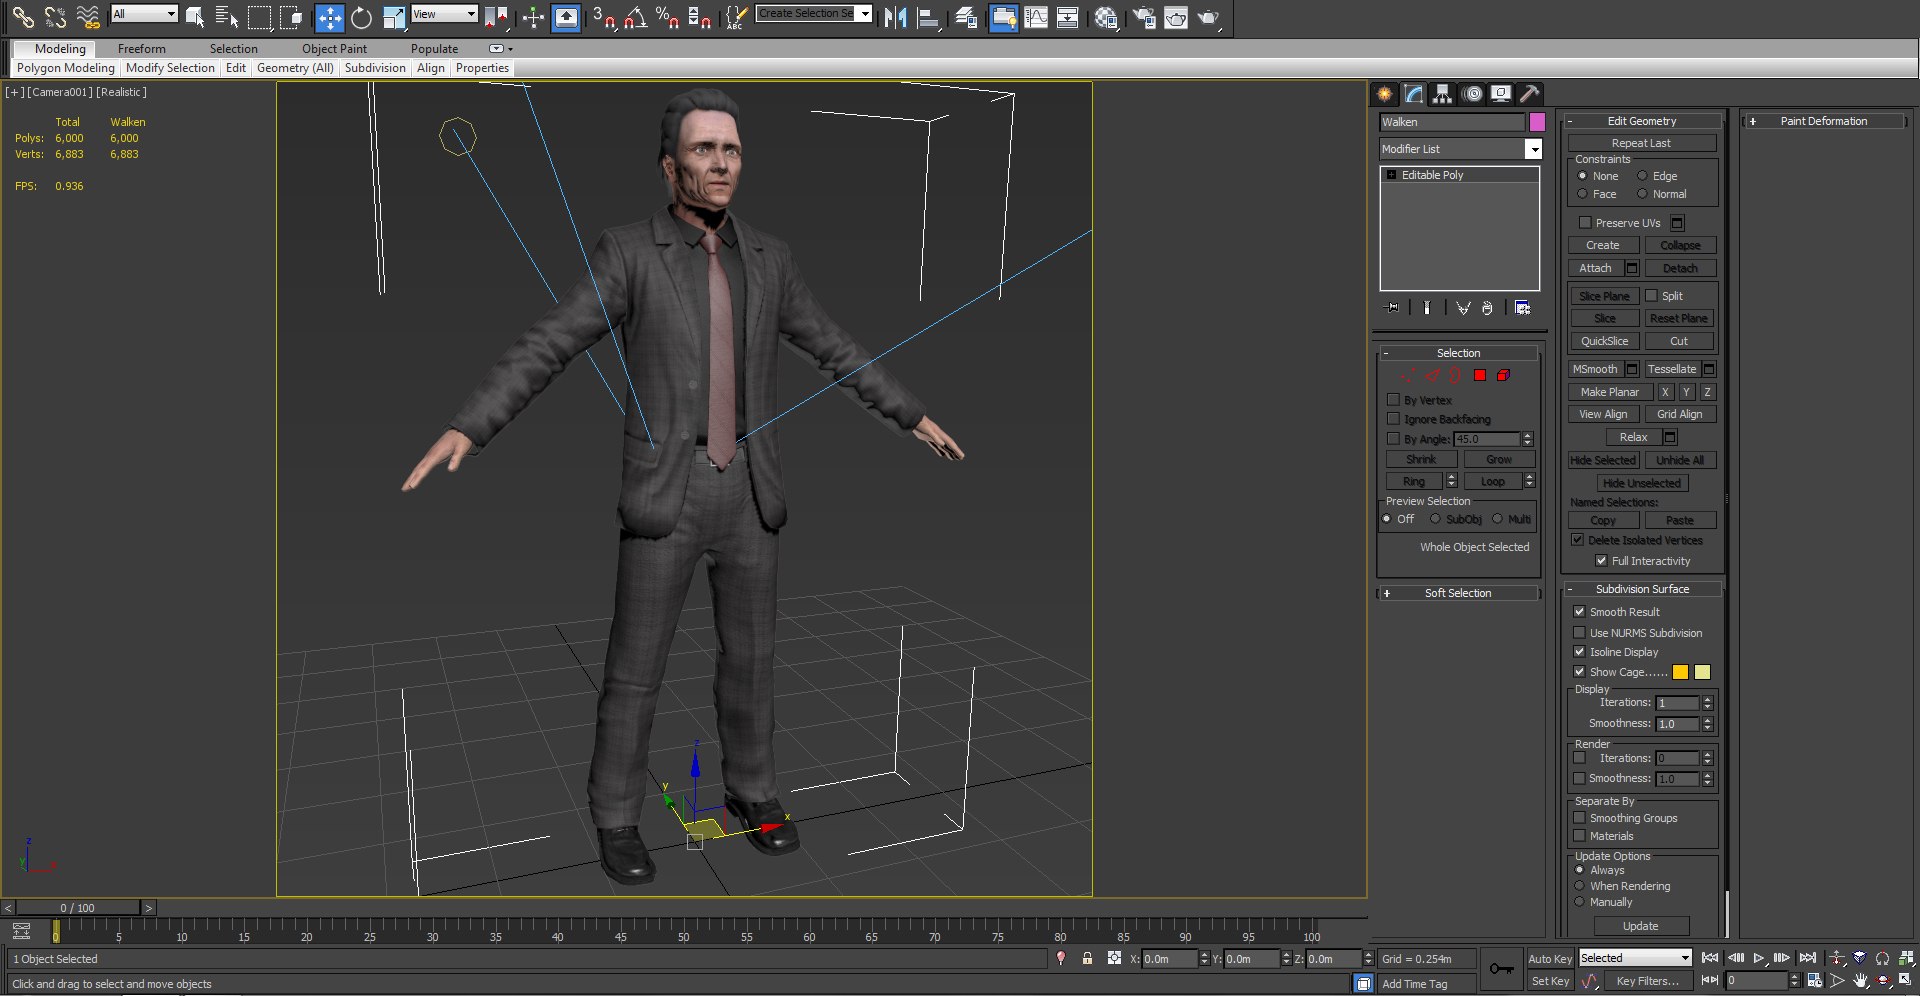Select Element sub-object level icon

(1503, 375)
